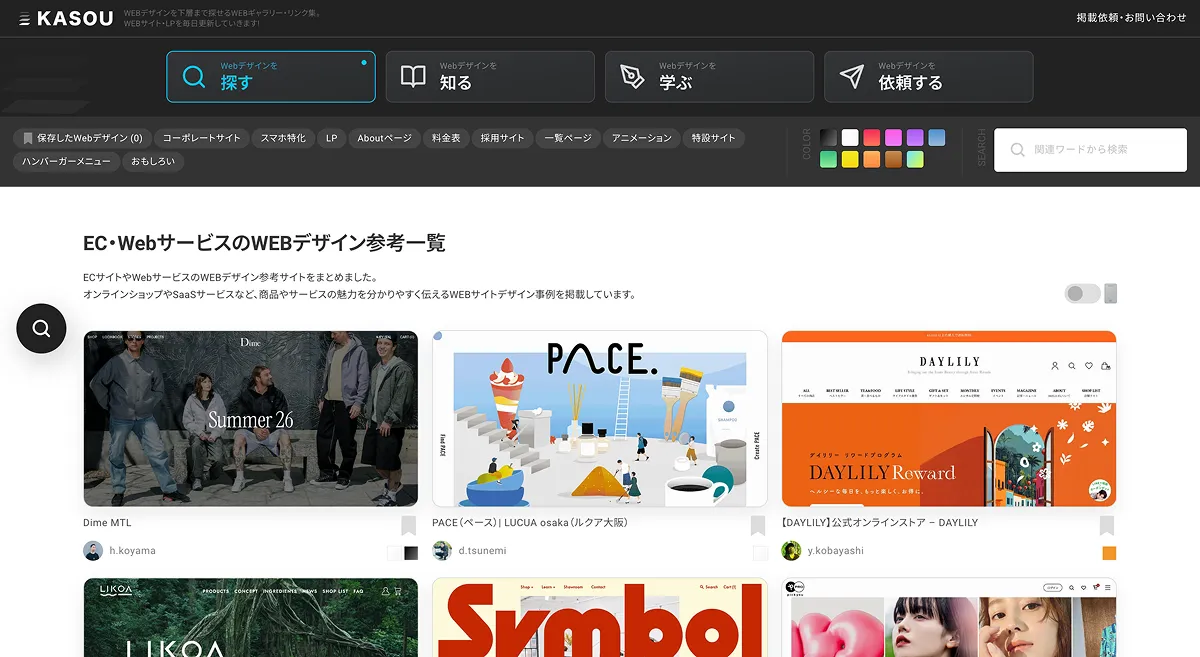
Task: Toggle the PC/mobile view switch
Action: 1083,293
